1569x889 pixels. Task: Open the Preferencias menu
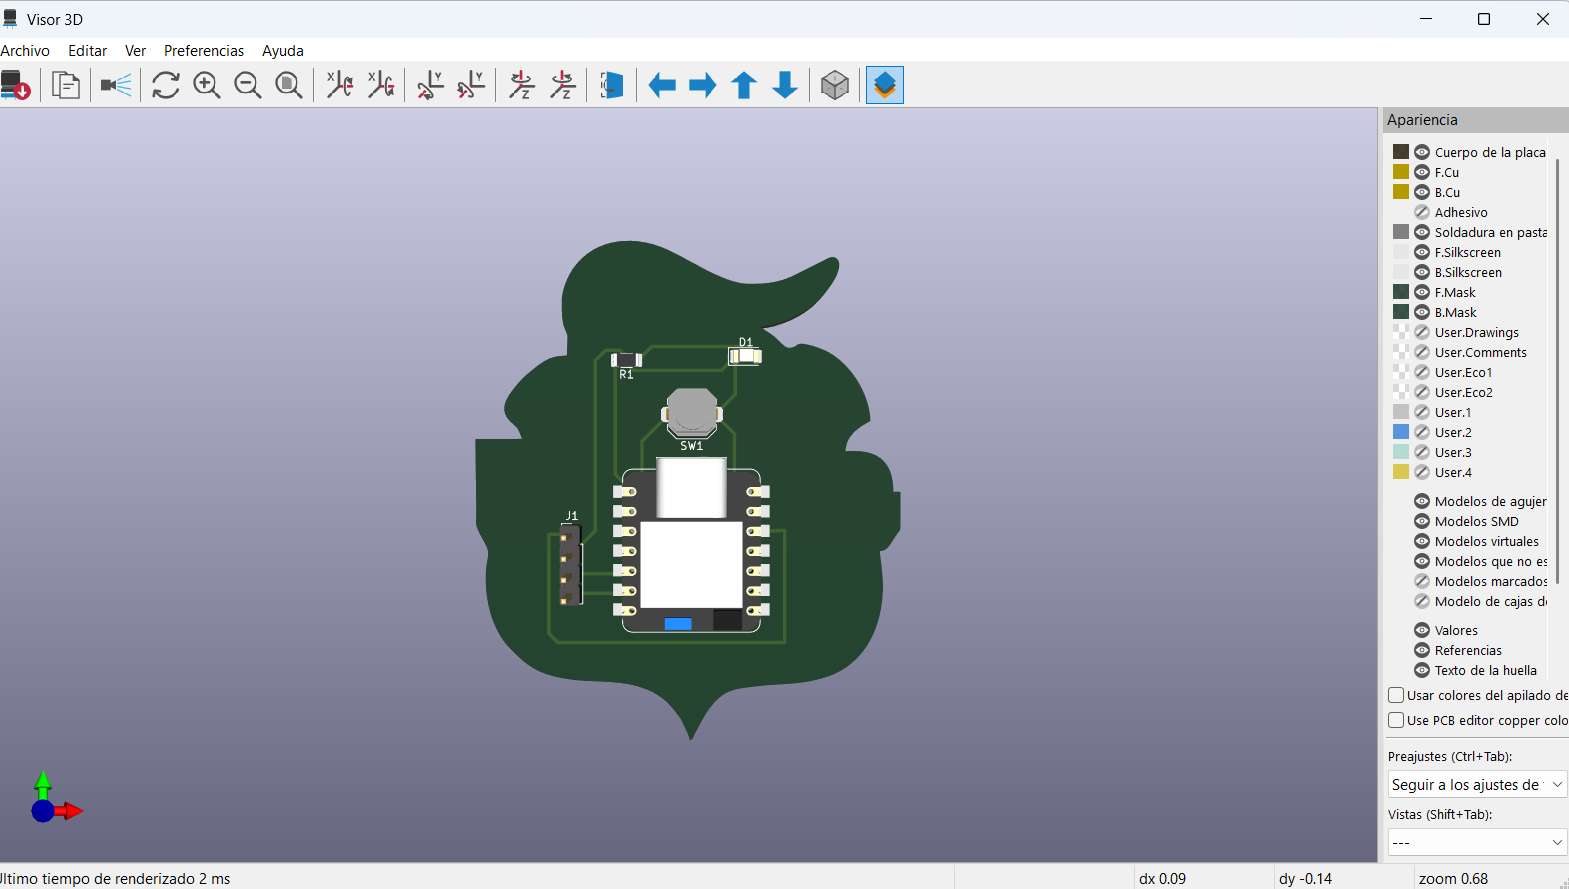tap(204, 51)
